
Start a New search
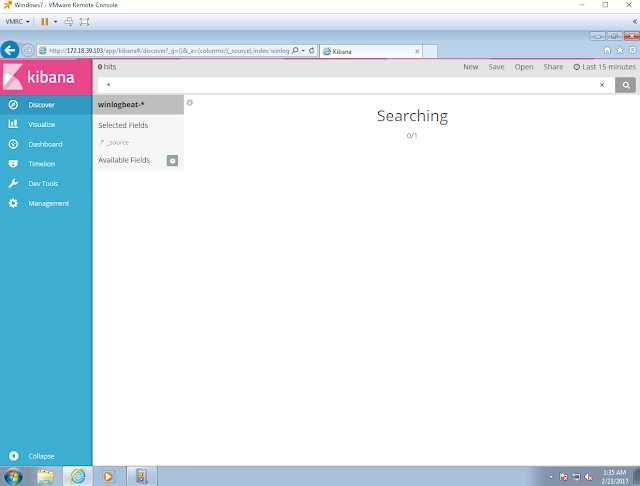click(x=471, y=67)
